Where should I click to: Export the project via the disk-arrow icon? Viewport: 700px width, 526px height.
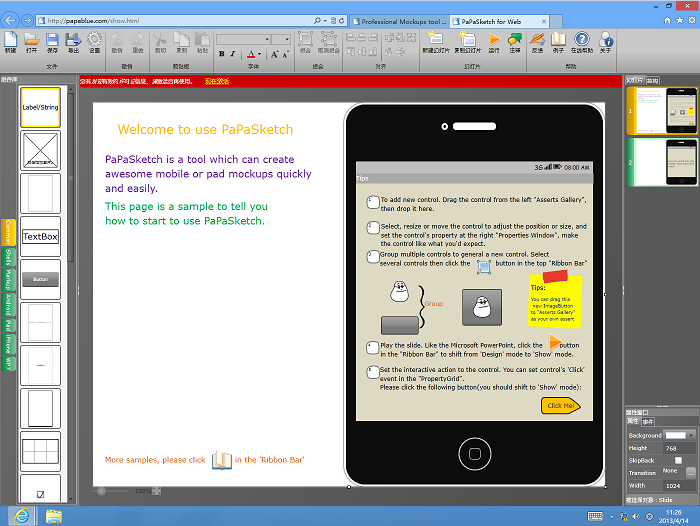[73, 42]
